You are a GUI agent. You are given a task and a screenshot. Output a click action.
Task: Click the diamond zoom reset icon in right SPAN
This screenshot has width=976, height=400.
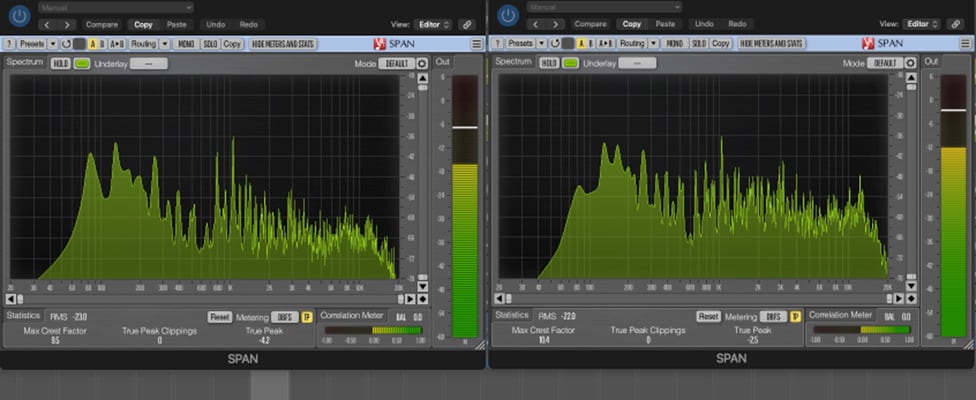[911, 299]
